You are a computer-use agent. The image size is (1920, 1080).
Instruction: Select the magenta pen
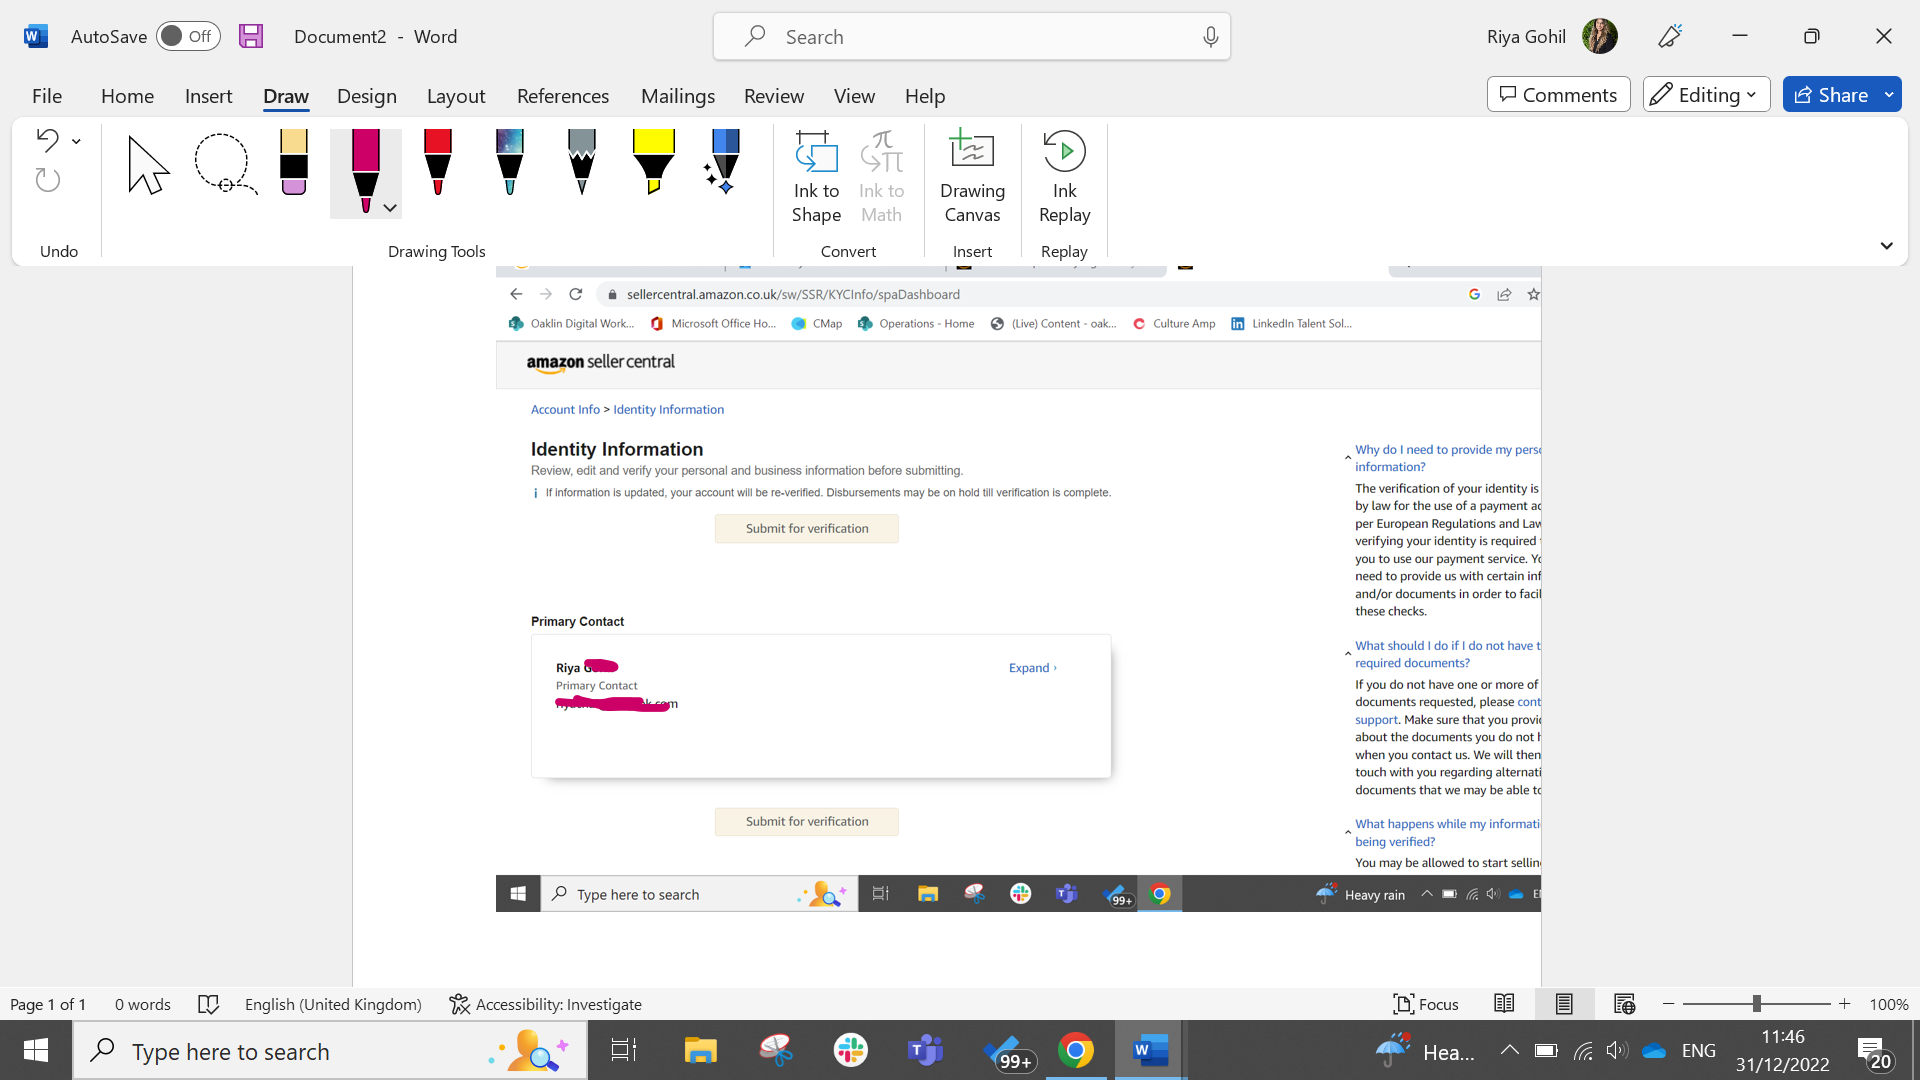point(365,170)
